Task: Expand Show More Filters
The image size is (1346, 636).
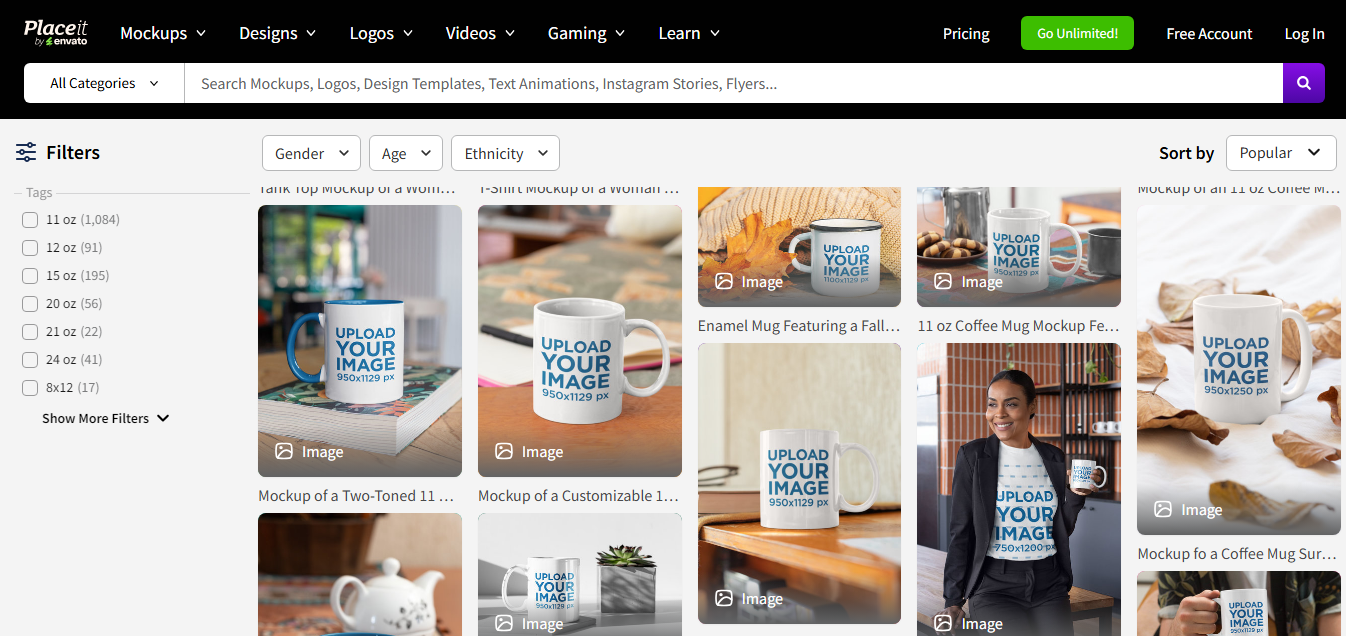Action: tap(106, 418)
